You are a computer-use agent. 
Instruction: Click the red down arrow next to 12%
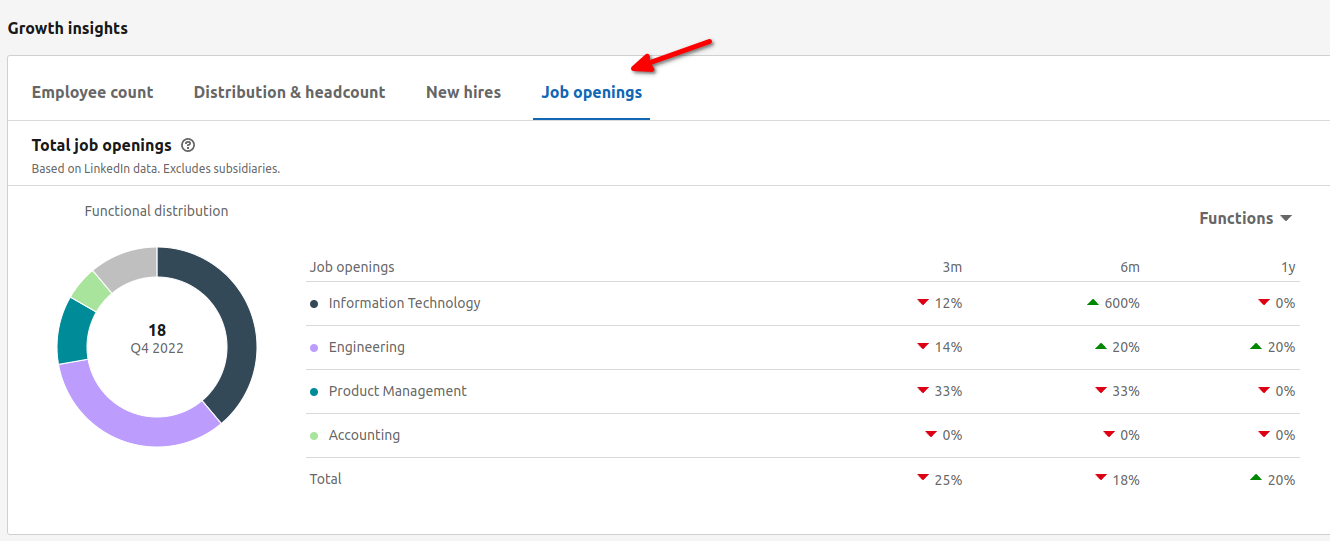(x=923, y=302)
